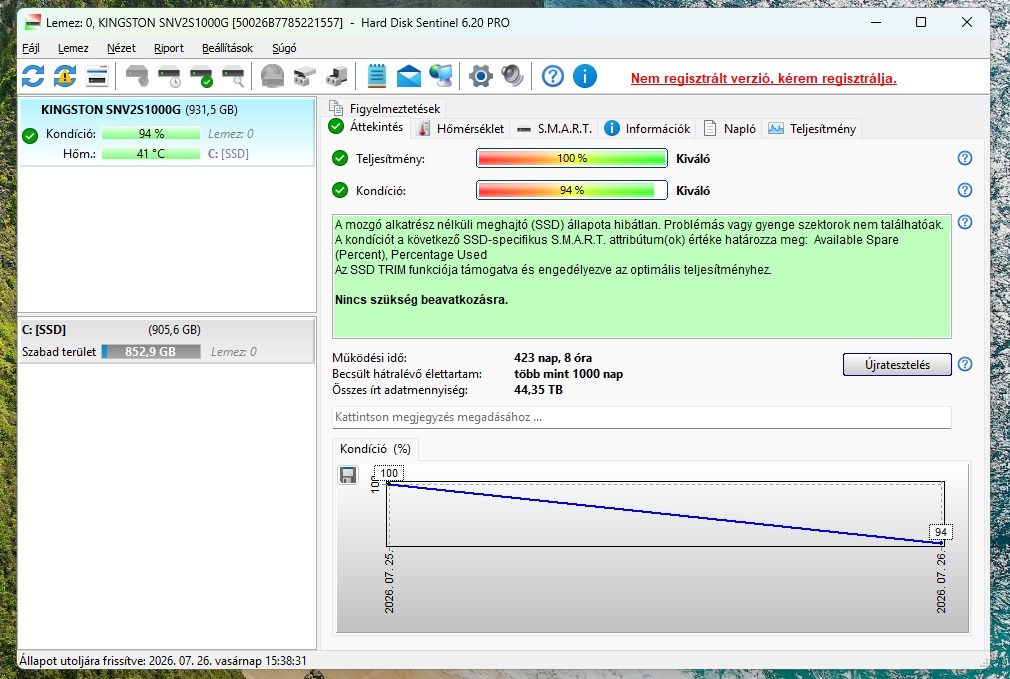This screenshot has height=679, width=1010.
Task: Open the Beállítások menu
Action: pos(227,48)
